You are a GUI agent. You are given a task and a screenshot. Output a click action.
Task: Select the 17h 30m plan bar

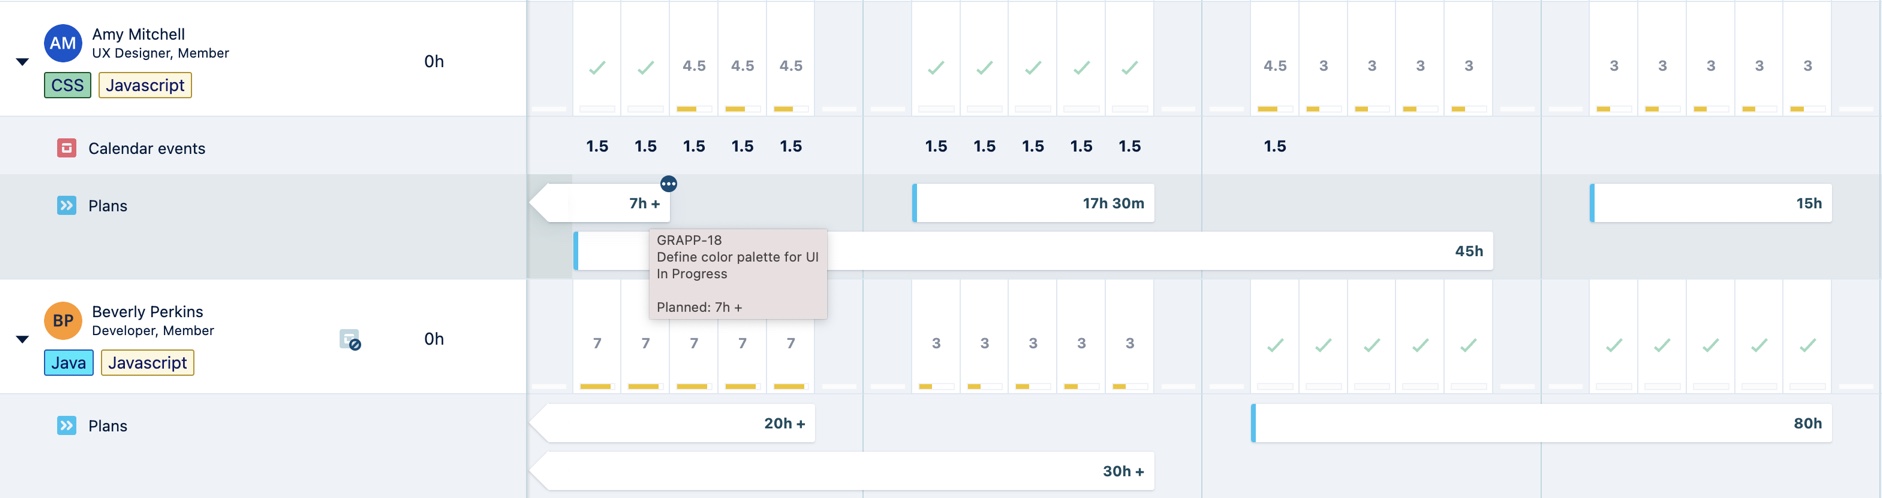tap(1033, 203)
